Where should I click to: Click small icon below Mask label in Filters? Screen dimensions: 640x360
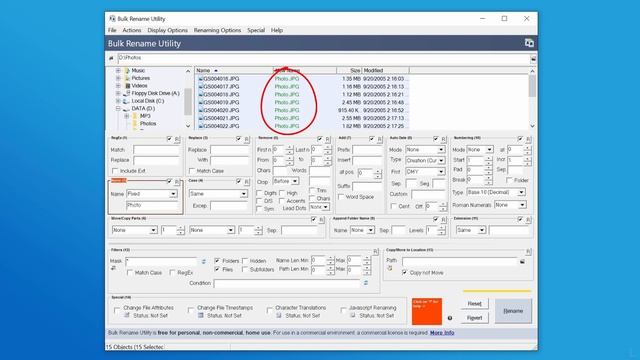(113, 268)
